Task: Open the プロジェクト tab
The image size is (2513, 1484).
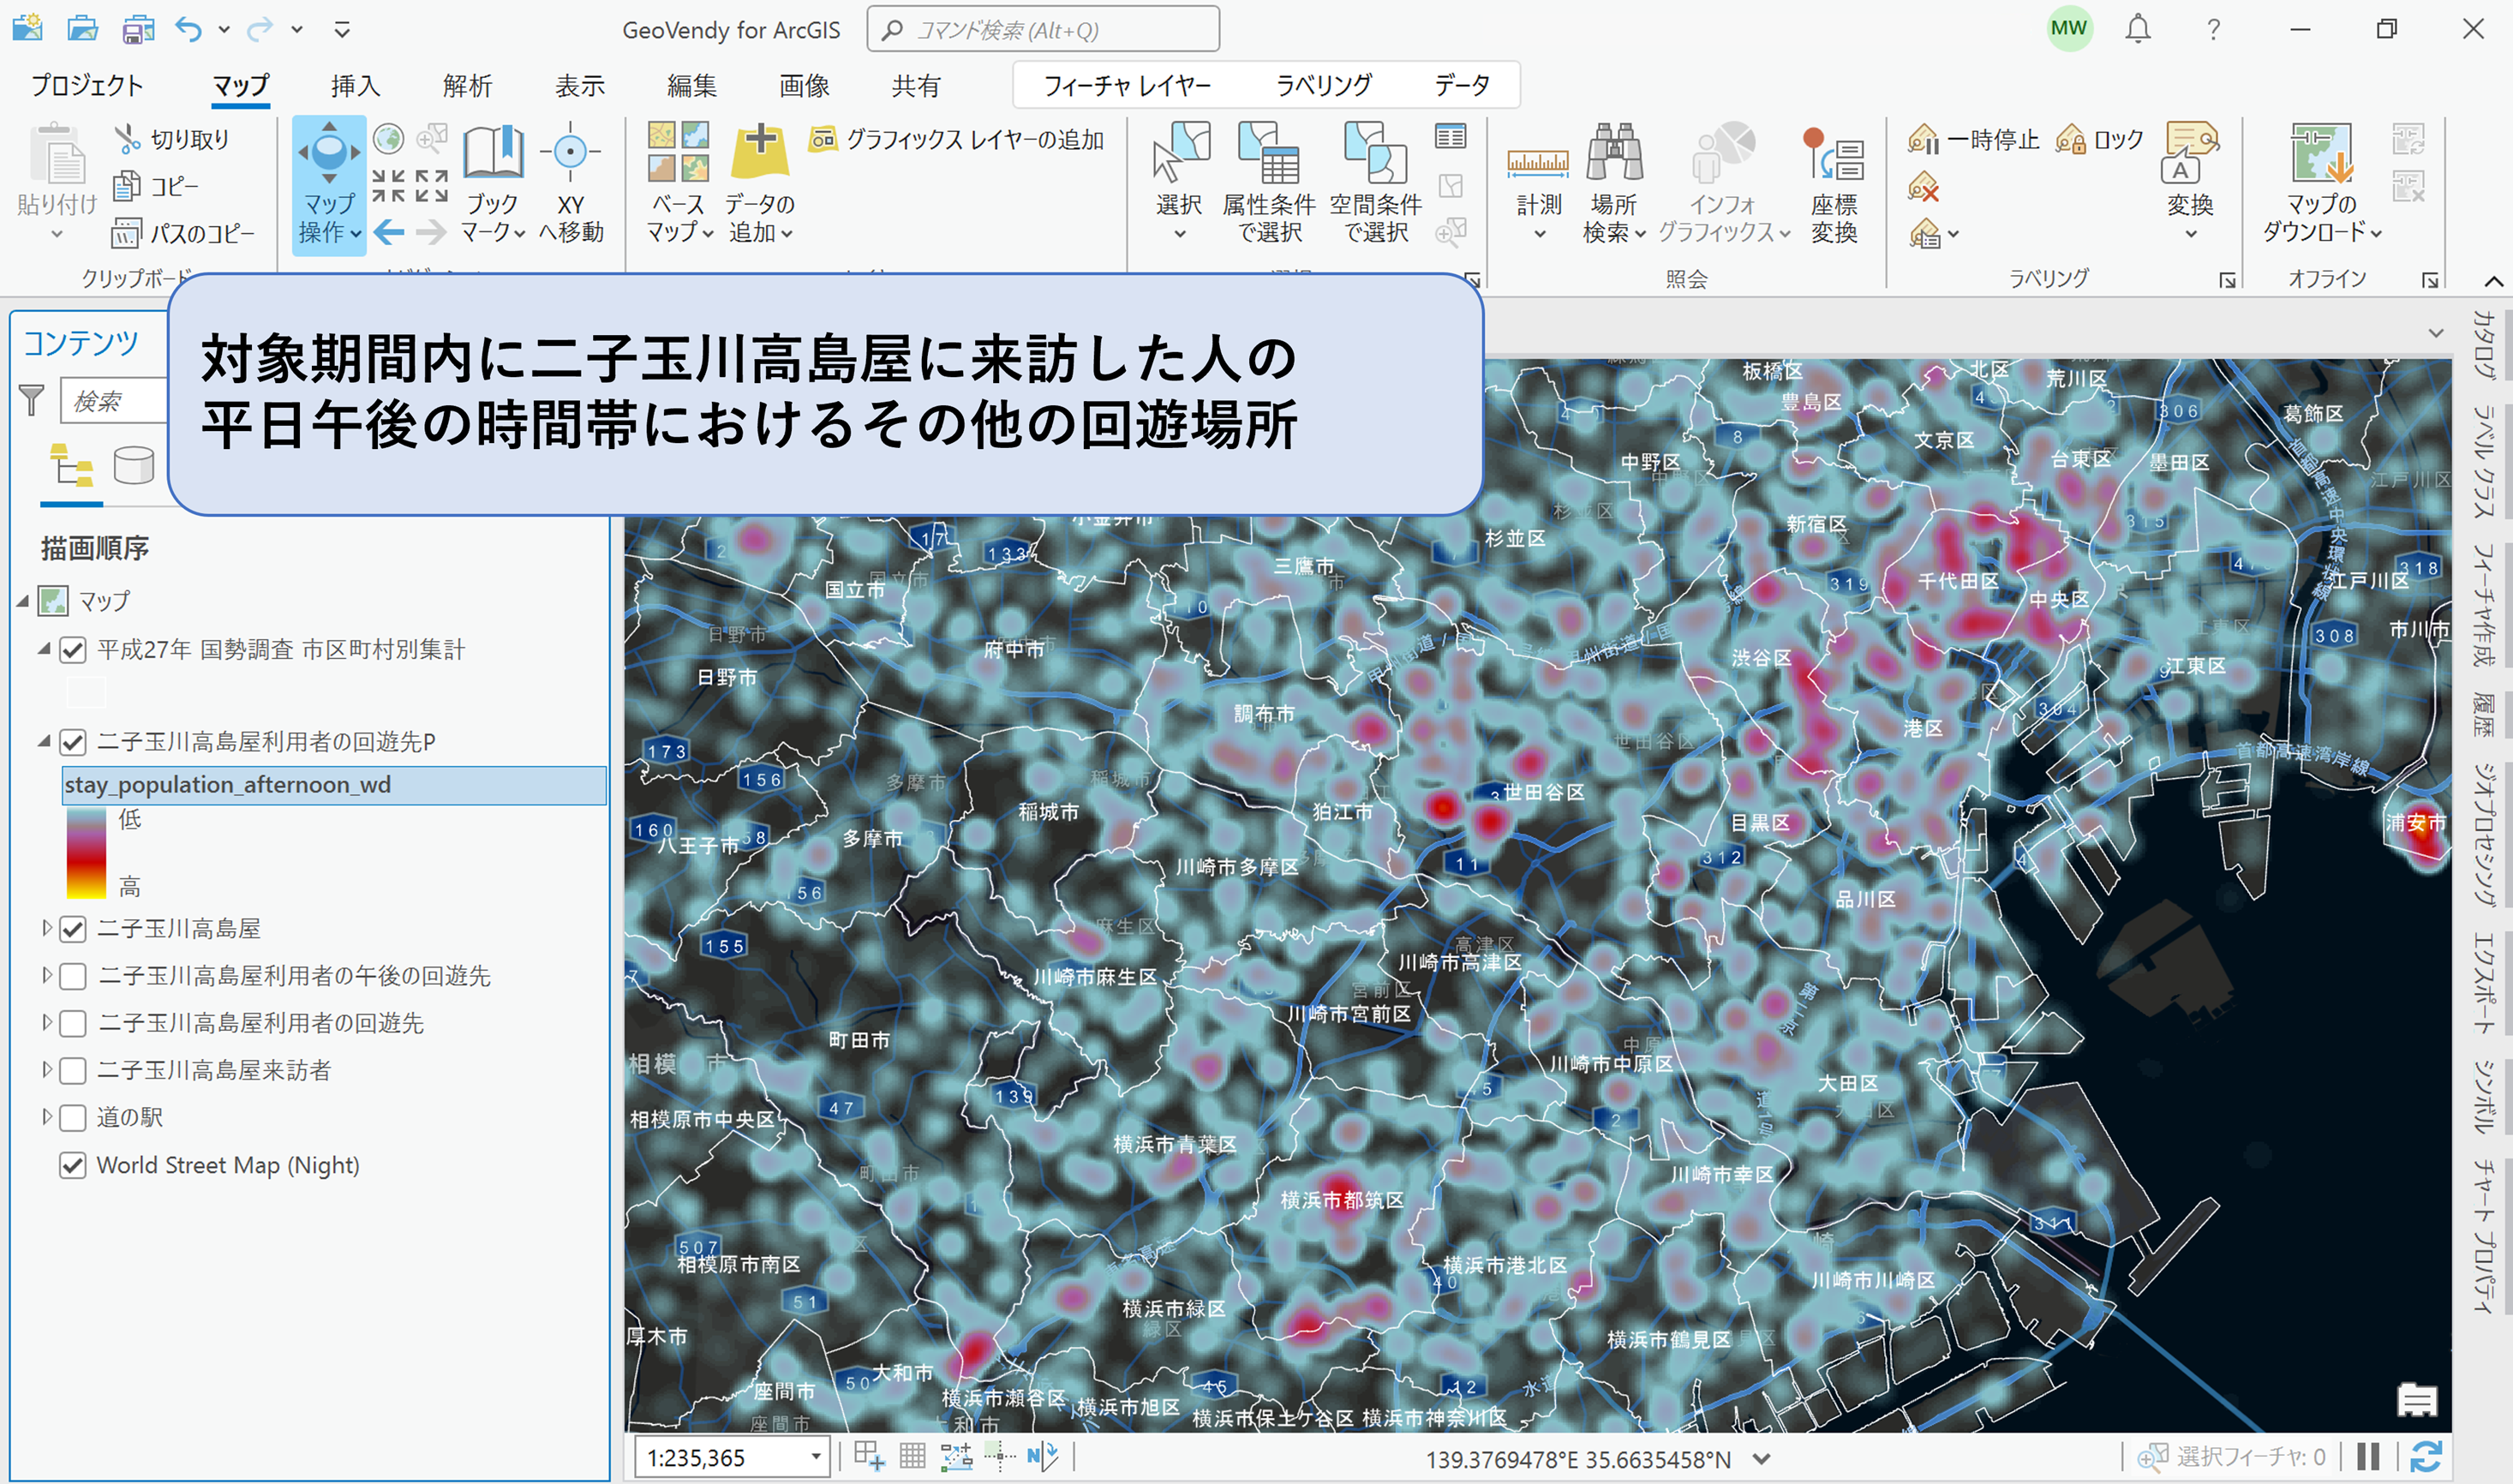Action: click(x=87, y=86)
